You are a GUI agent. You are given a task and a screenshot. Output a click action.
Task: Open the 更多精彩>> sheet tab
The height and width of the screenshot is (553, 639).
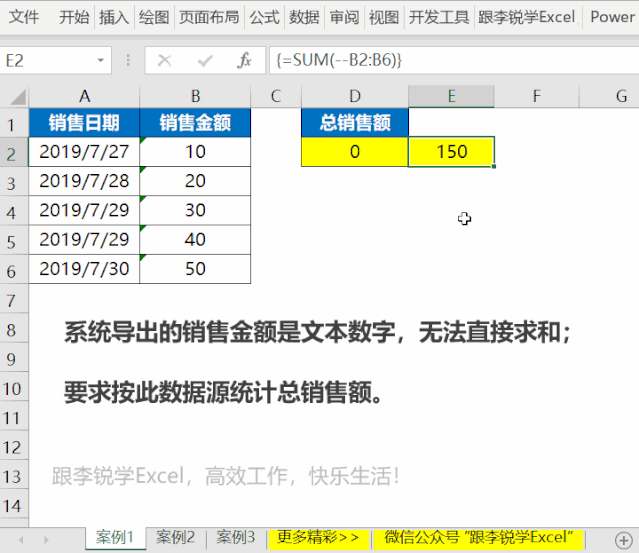click(318, 538)
